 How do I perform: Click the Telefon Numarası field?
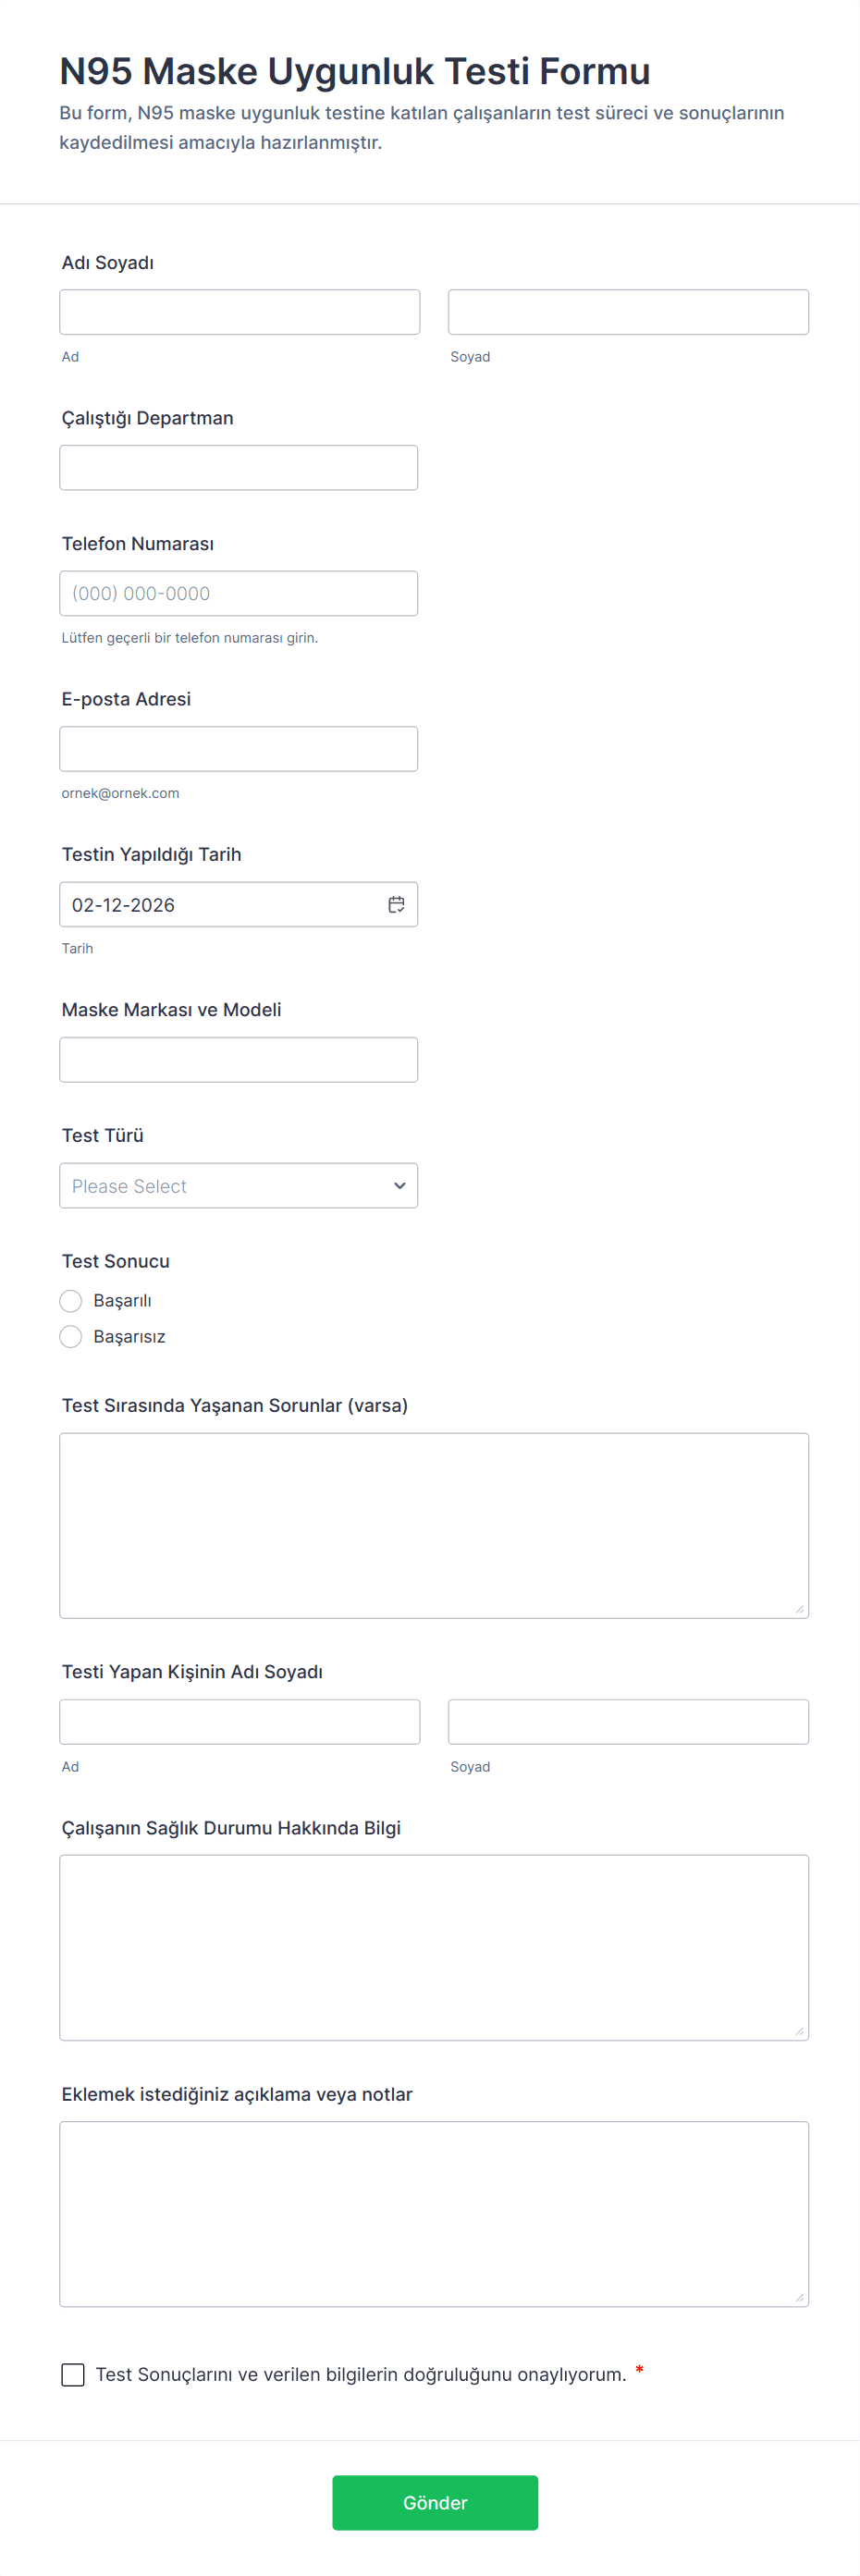point(238,593)
